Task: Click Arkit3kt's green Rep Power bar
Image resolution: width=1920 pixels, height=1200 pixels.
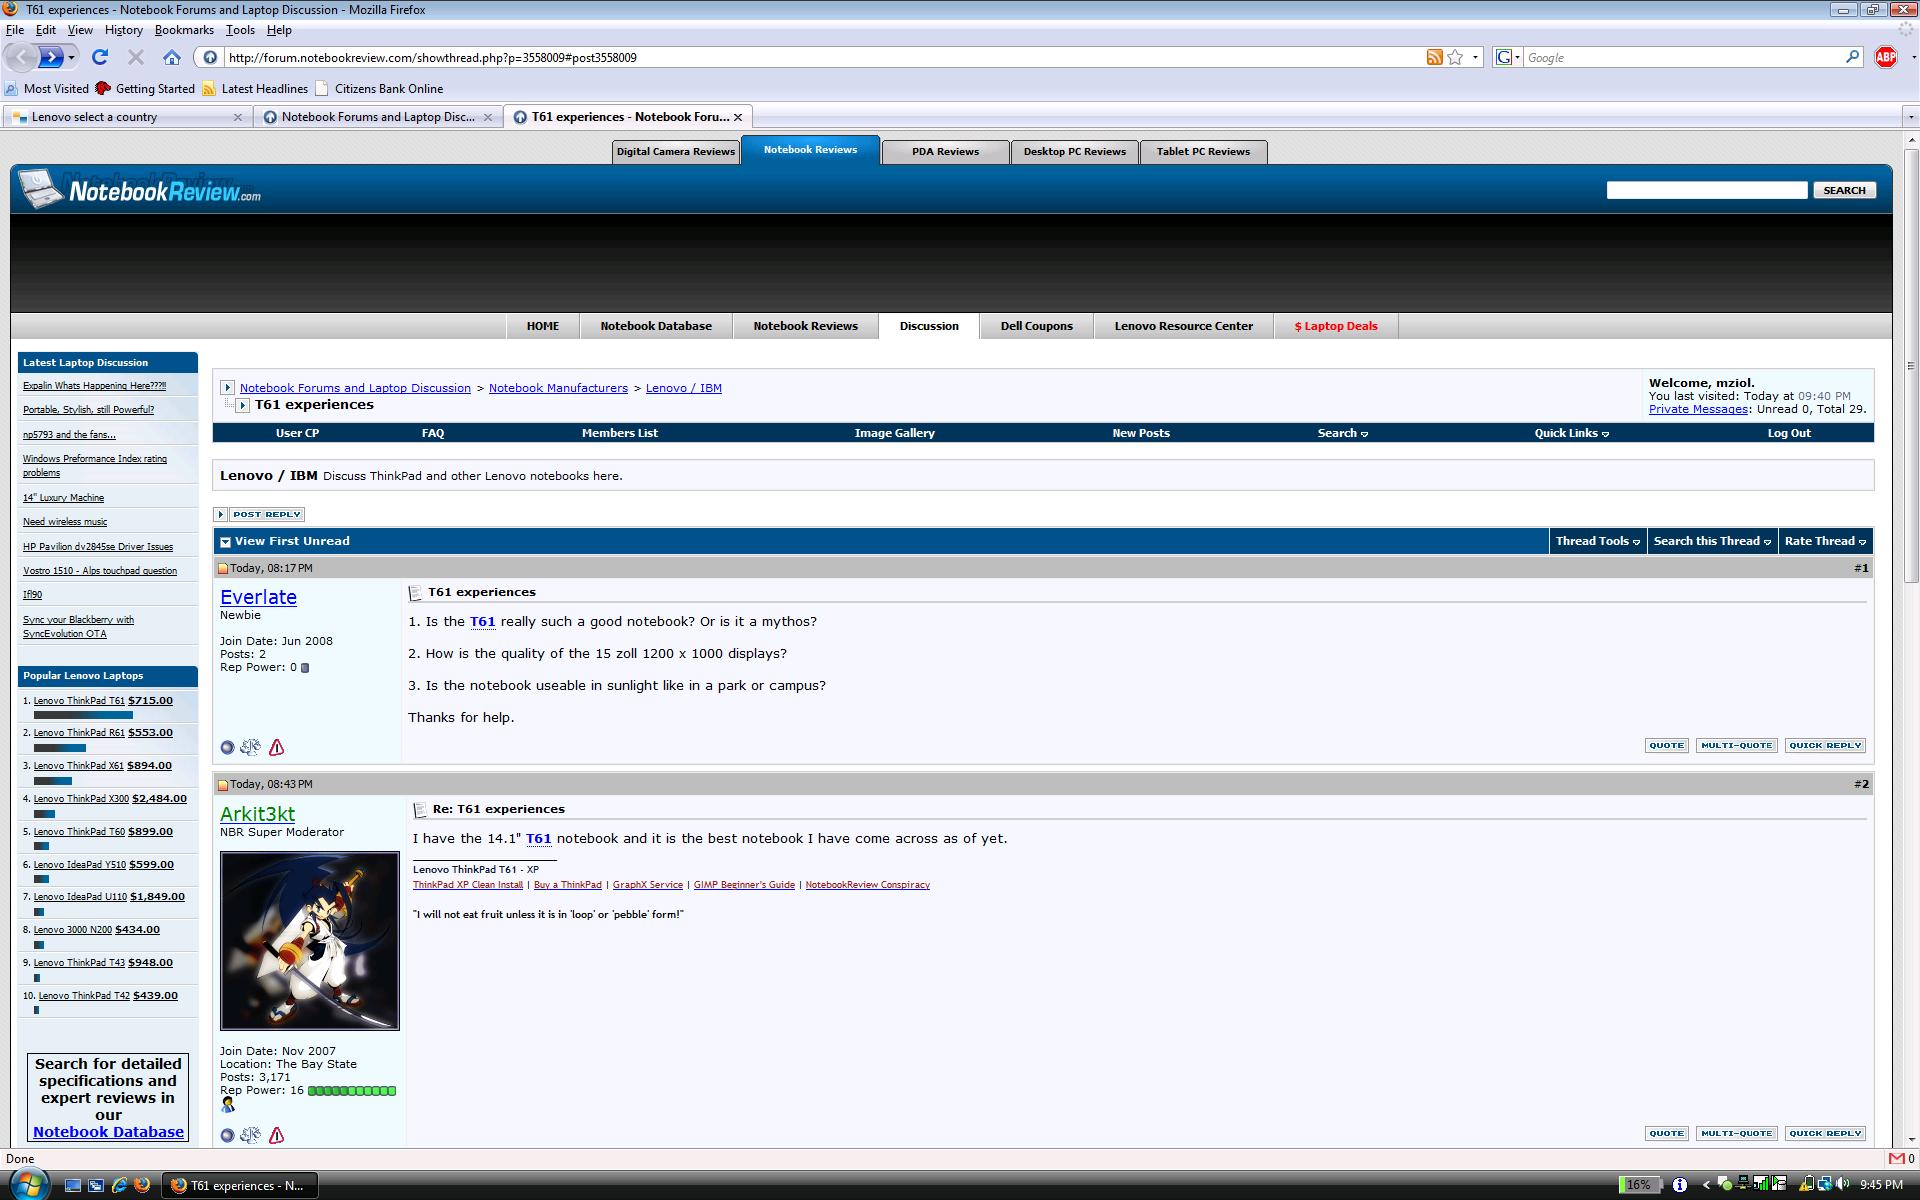Action: point(352,1091)
